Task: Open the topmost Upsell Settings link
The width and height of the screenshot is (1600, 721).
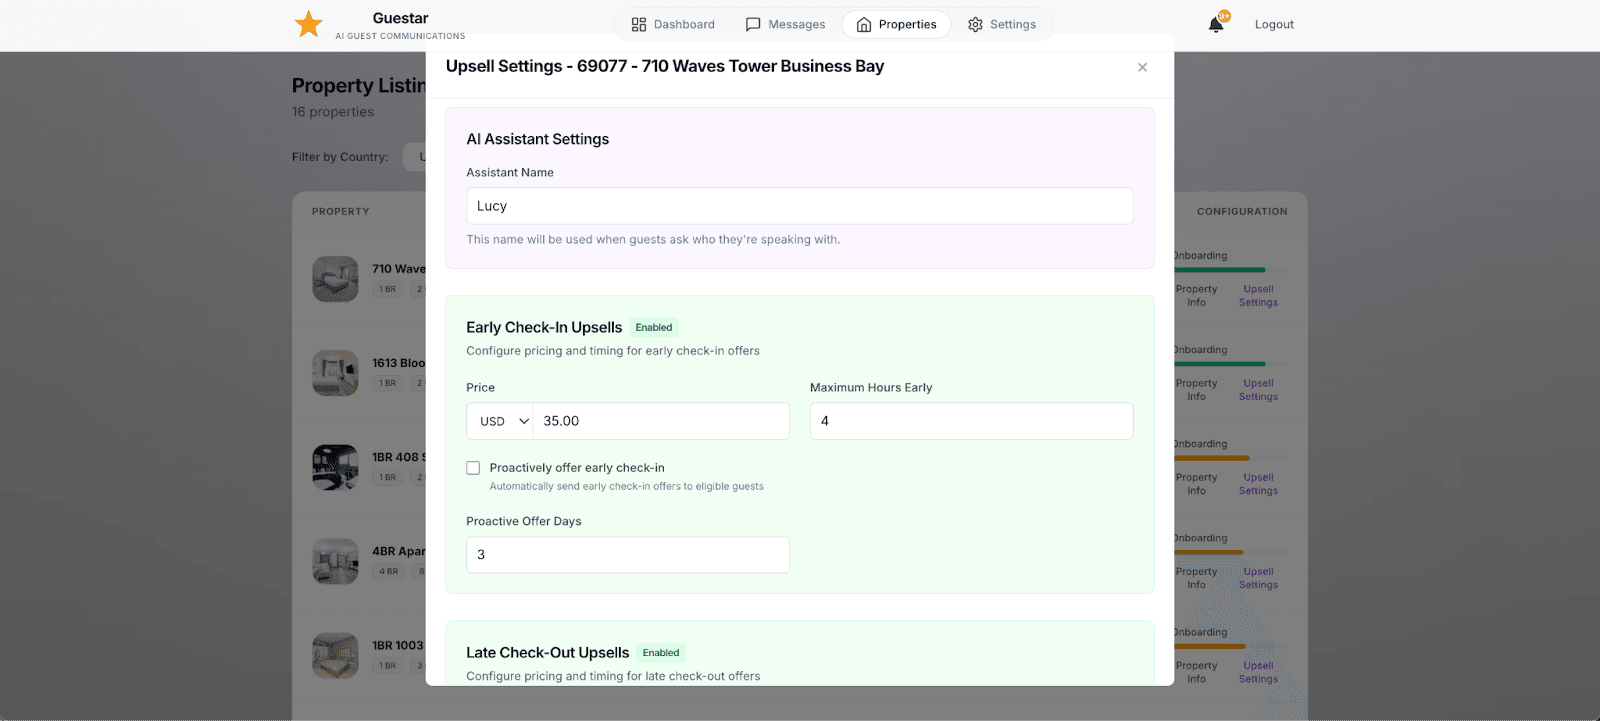Action: coord(1257,295)
